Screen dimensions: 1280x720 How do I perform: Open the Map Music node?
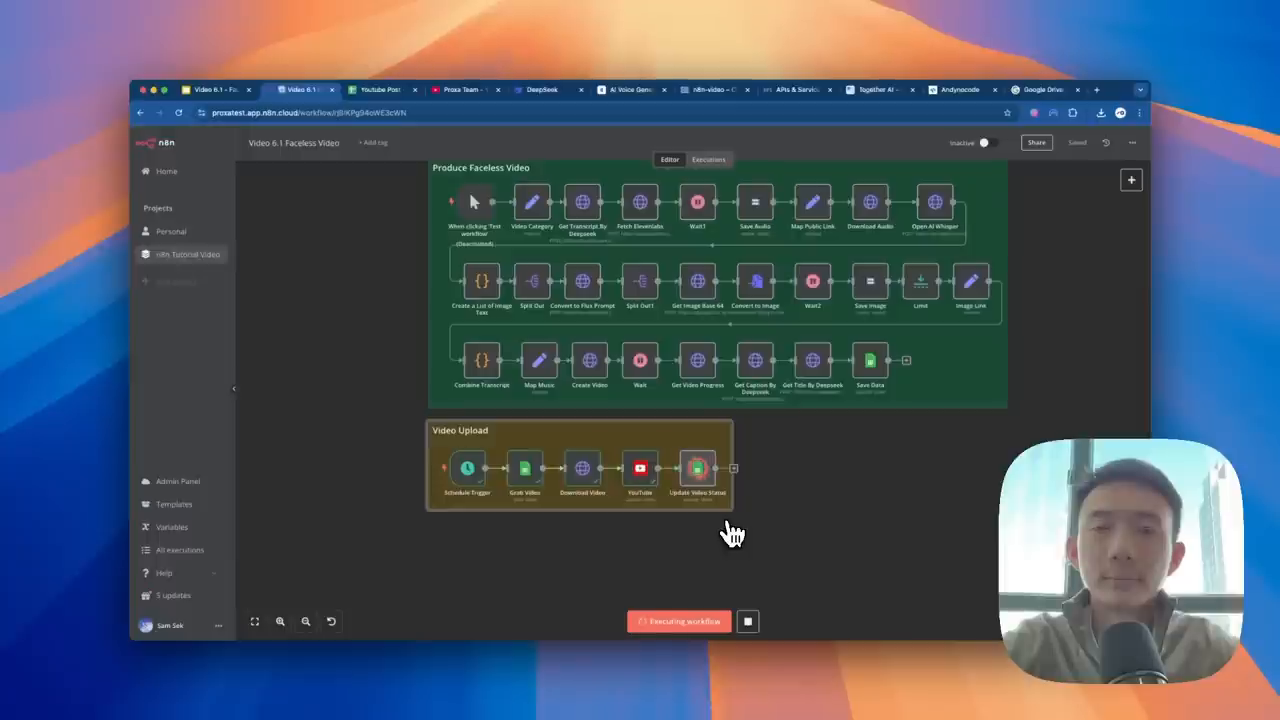pyautogui.click(x=539, y=360)
